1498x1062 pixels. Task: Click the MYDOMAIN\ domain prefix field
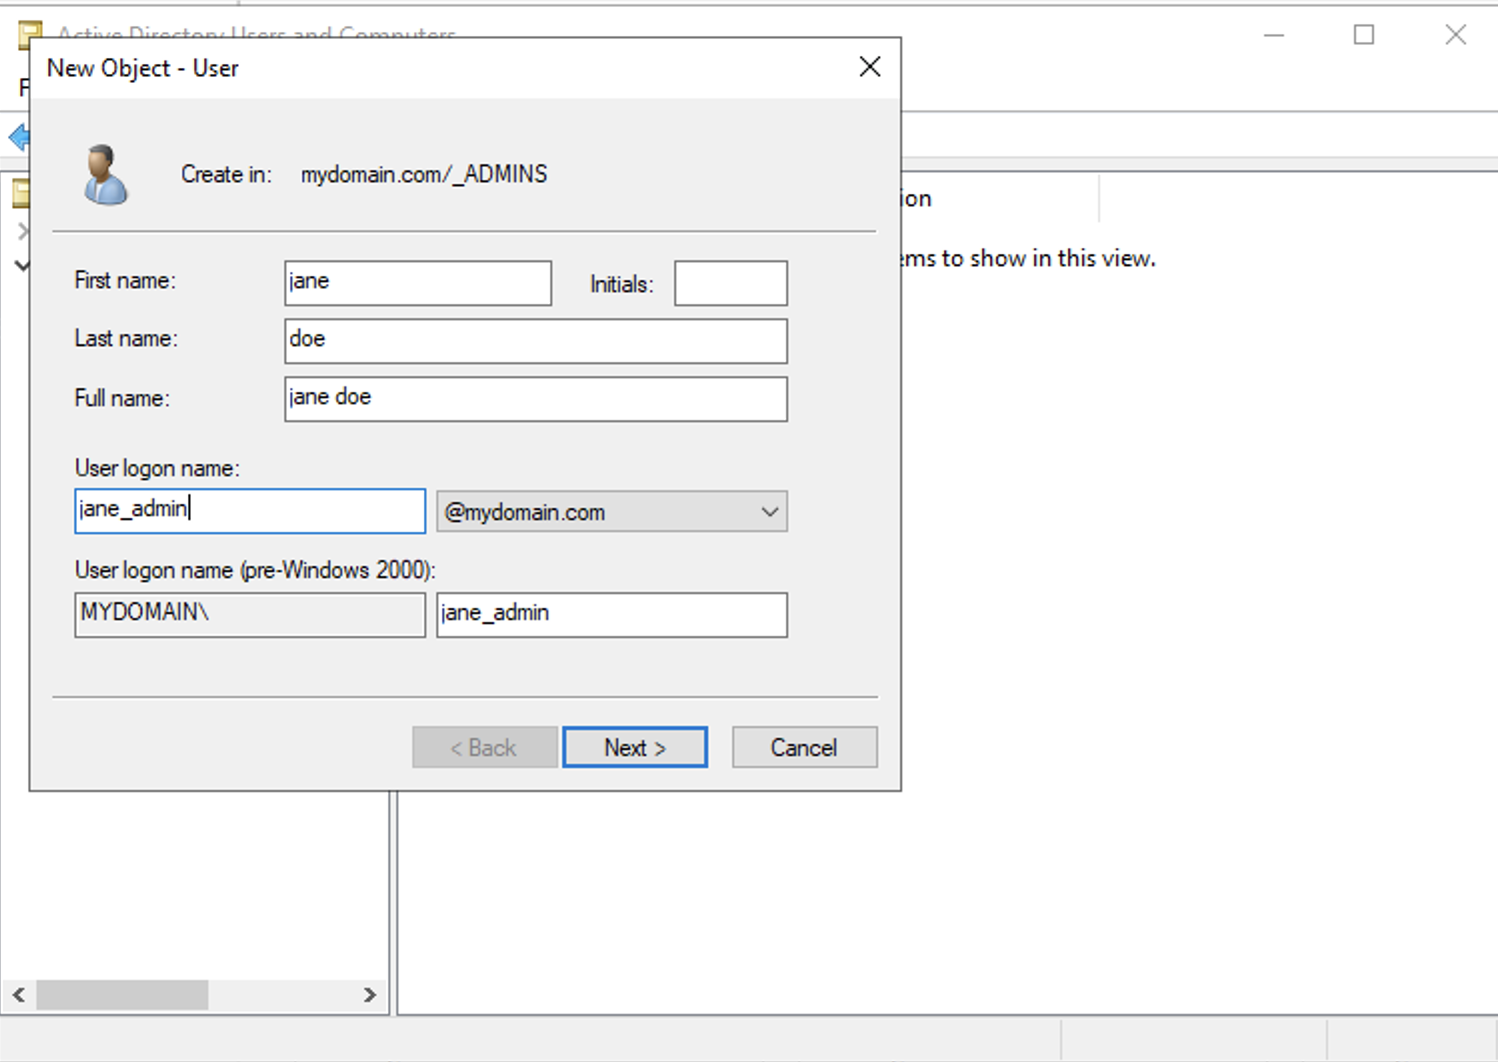(x=250, y=615)
